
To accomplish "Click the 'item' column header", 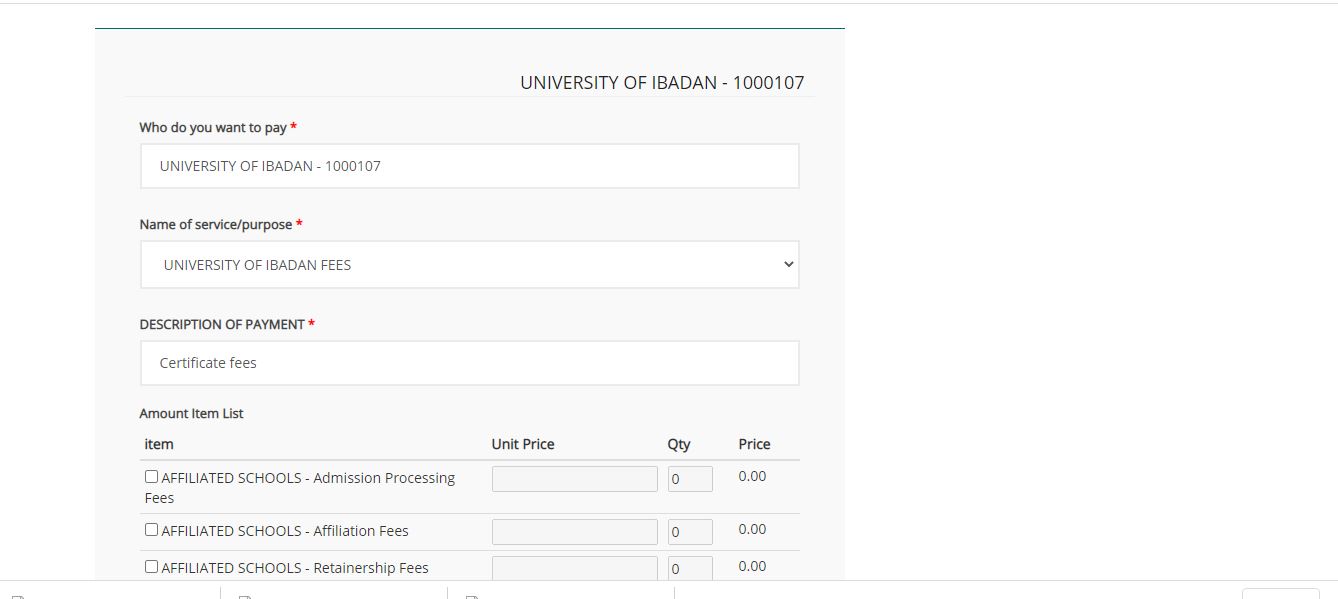I will (159, 444).
